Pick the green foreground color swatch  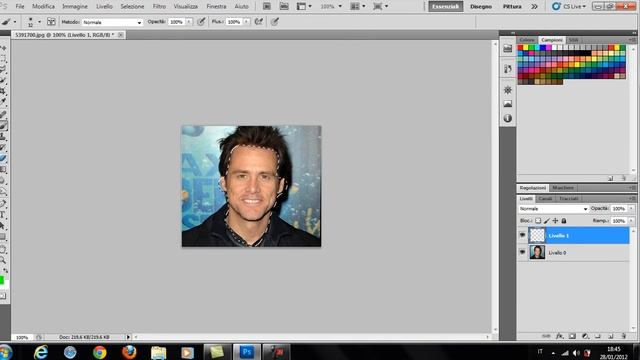point(2,280)
